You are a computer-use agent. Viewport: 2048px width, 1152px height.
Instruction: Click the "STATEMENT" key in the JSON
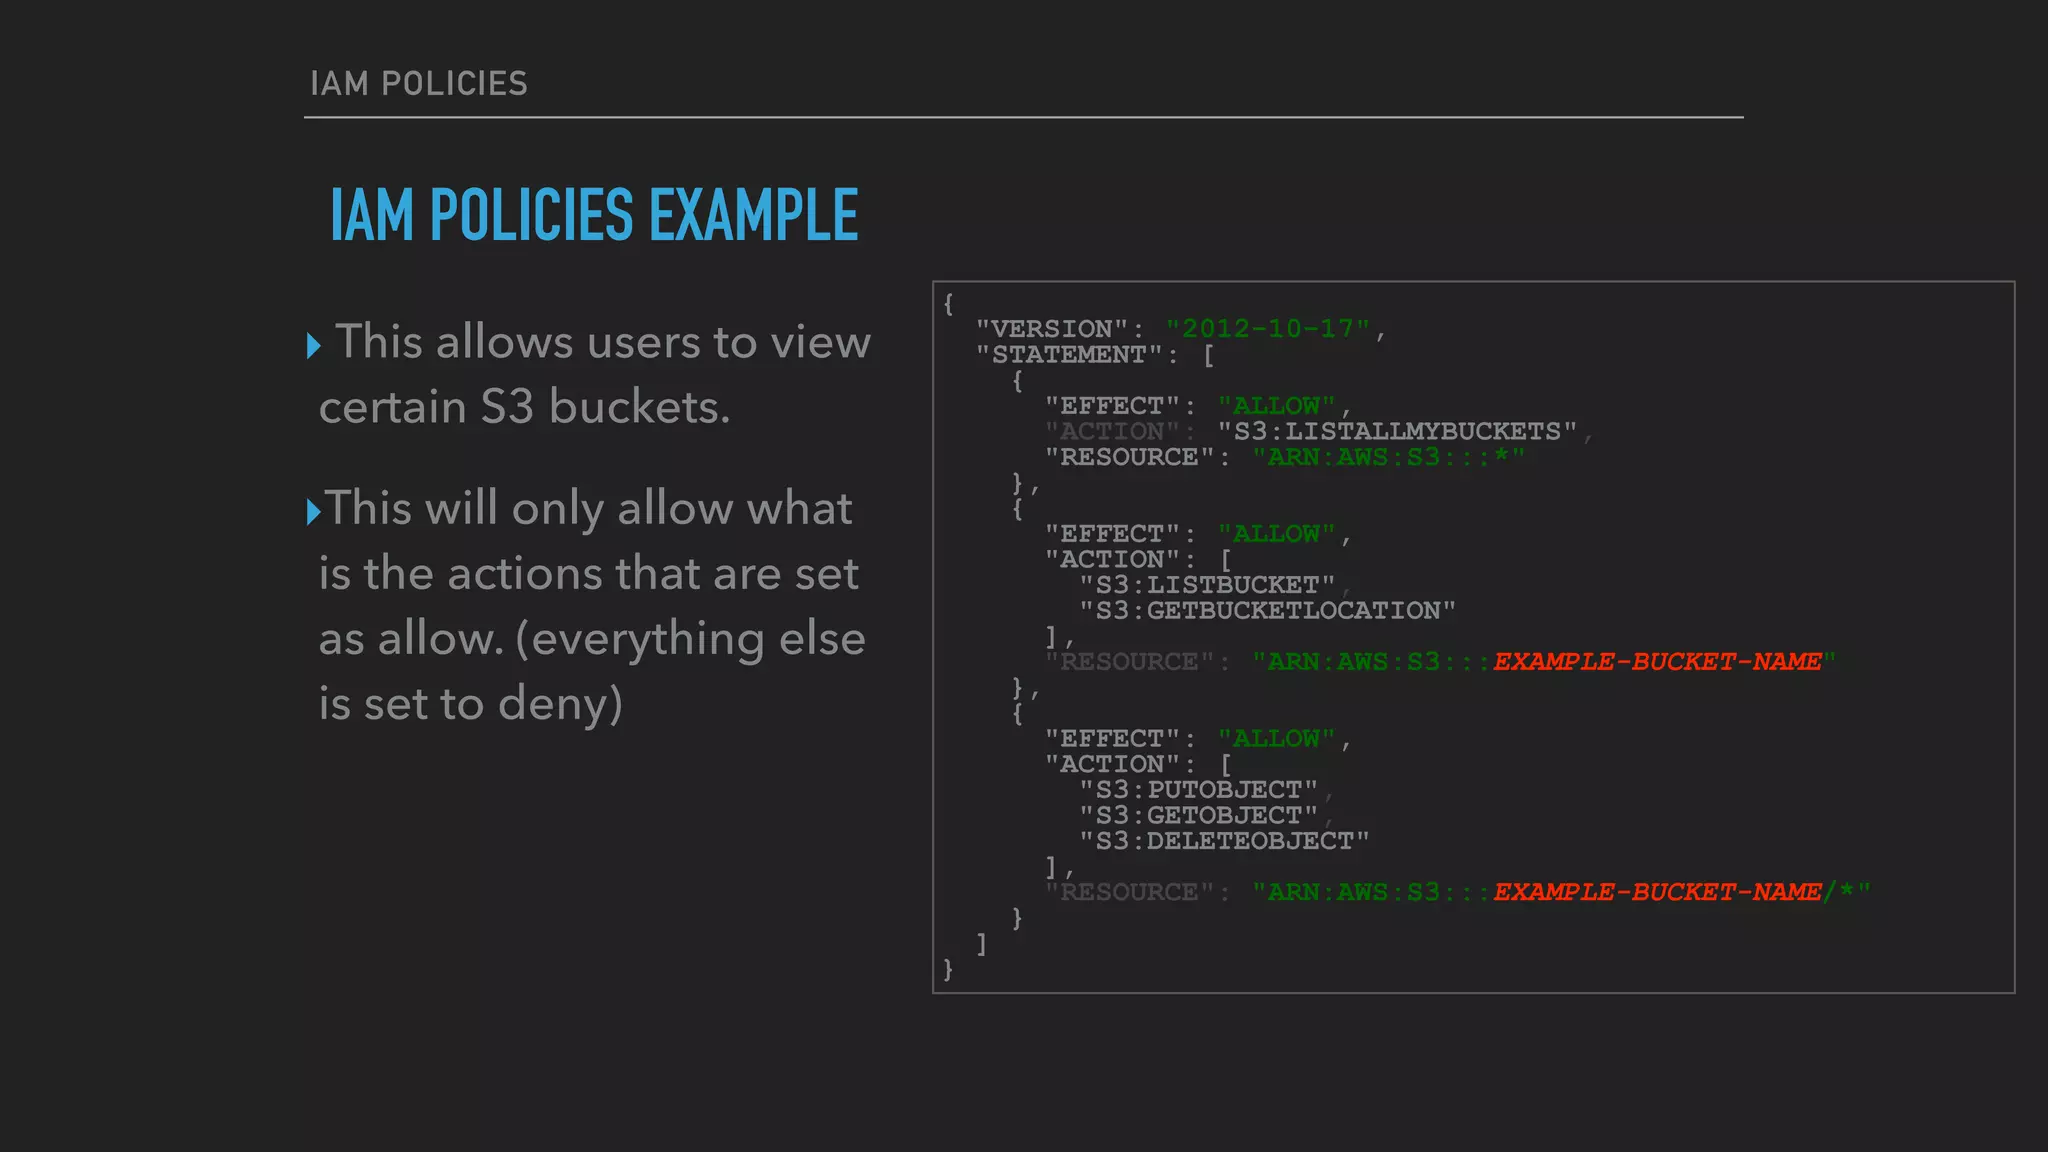click(1069, 355)
